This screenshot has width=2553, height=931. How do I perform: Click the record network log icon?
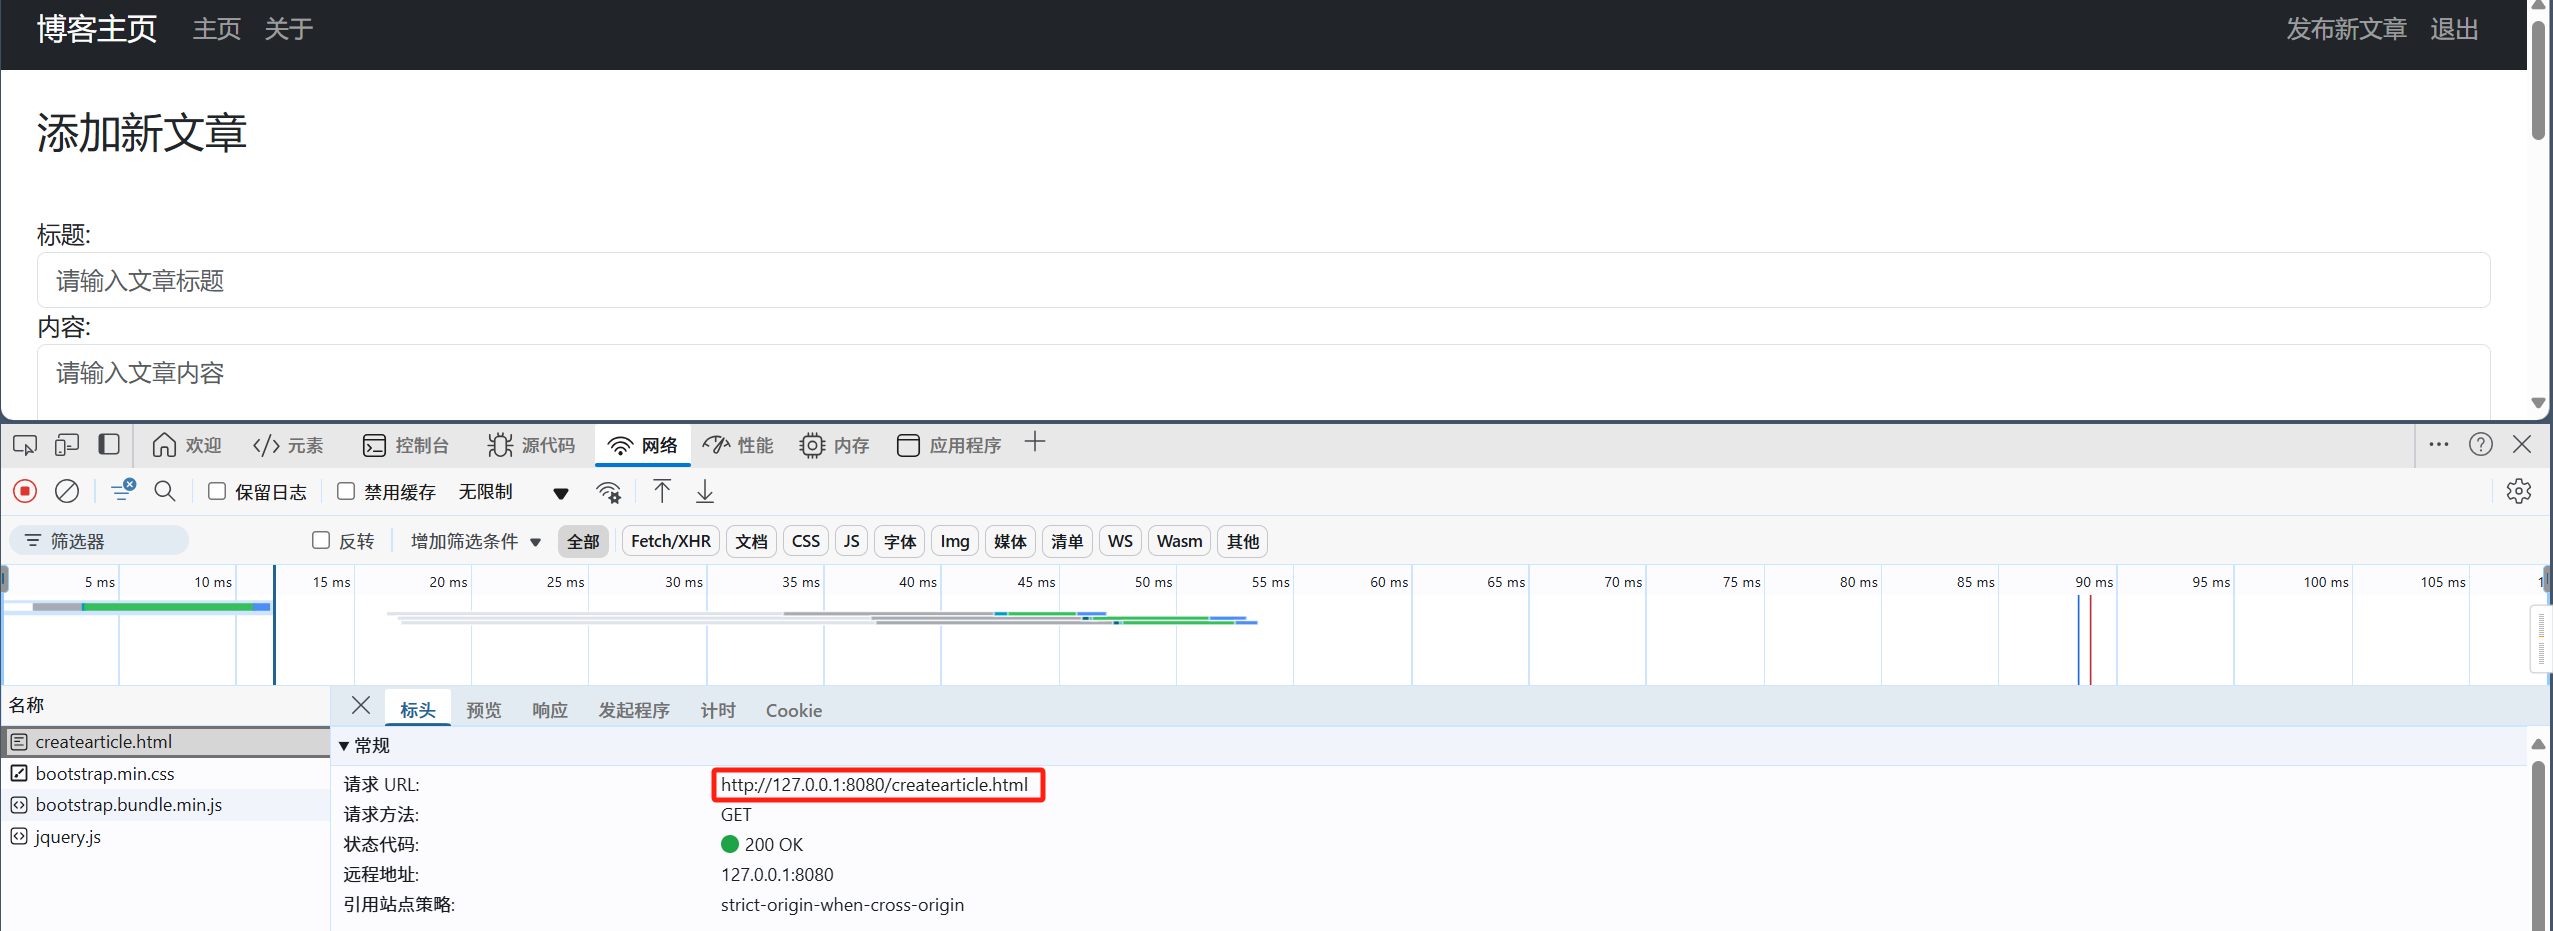pos(25,491)
